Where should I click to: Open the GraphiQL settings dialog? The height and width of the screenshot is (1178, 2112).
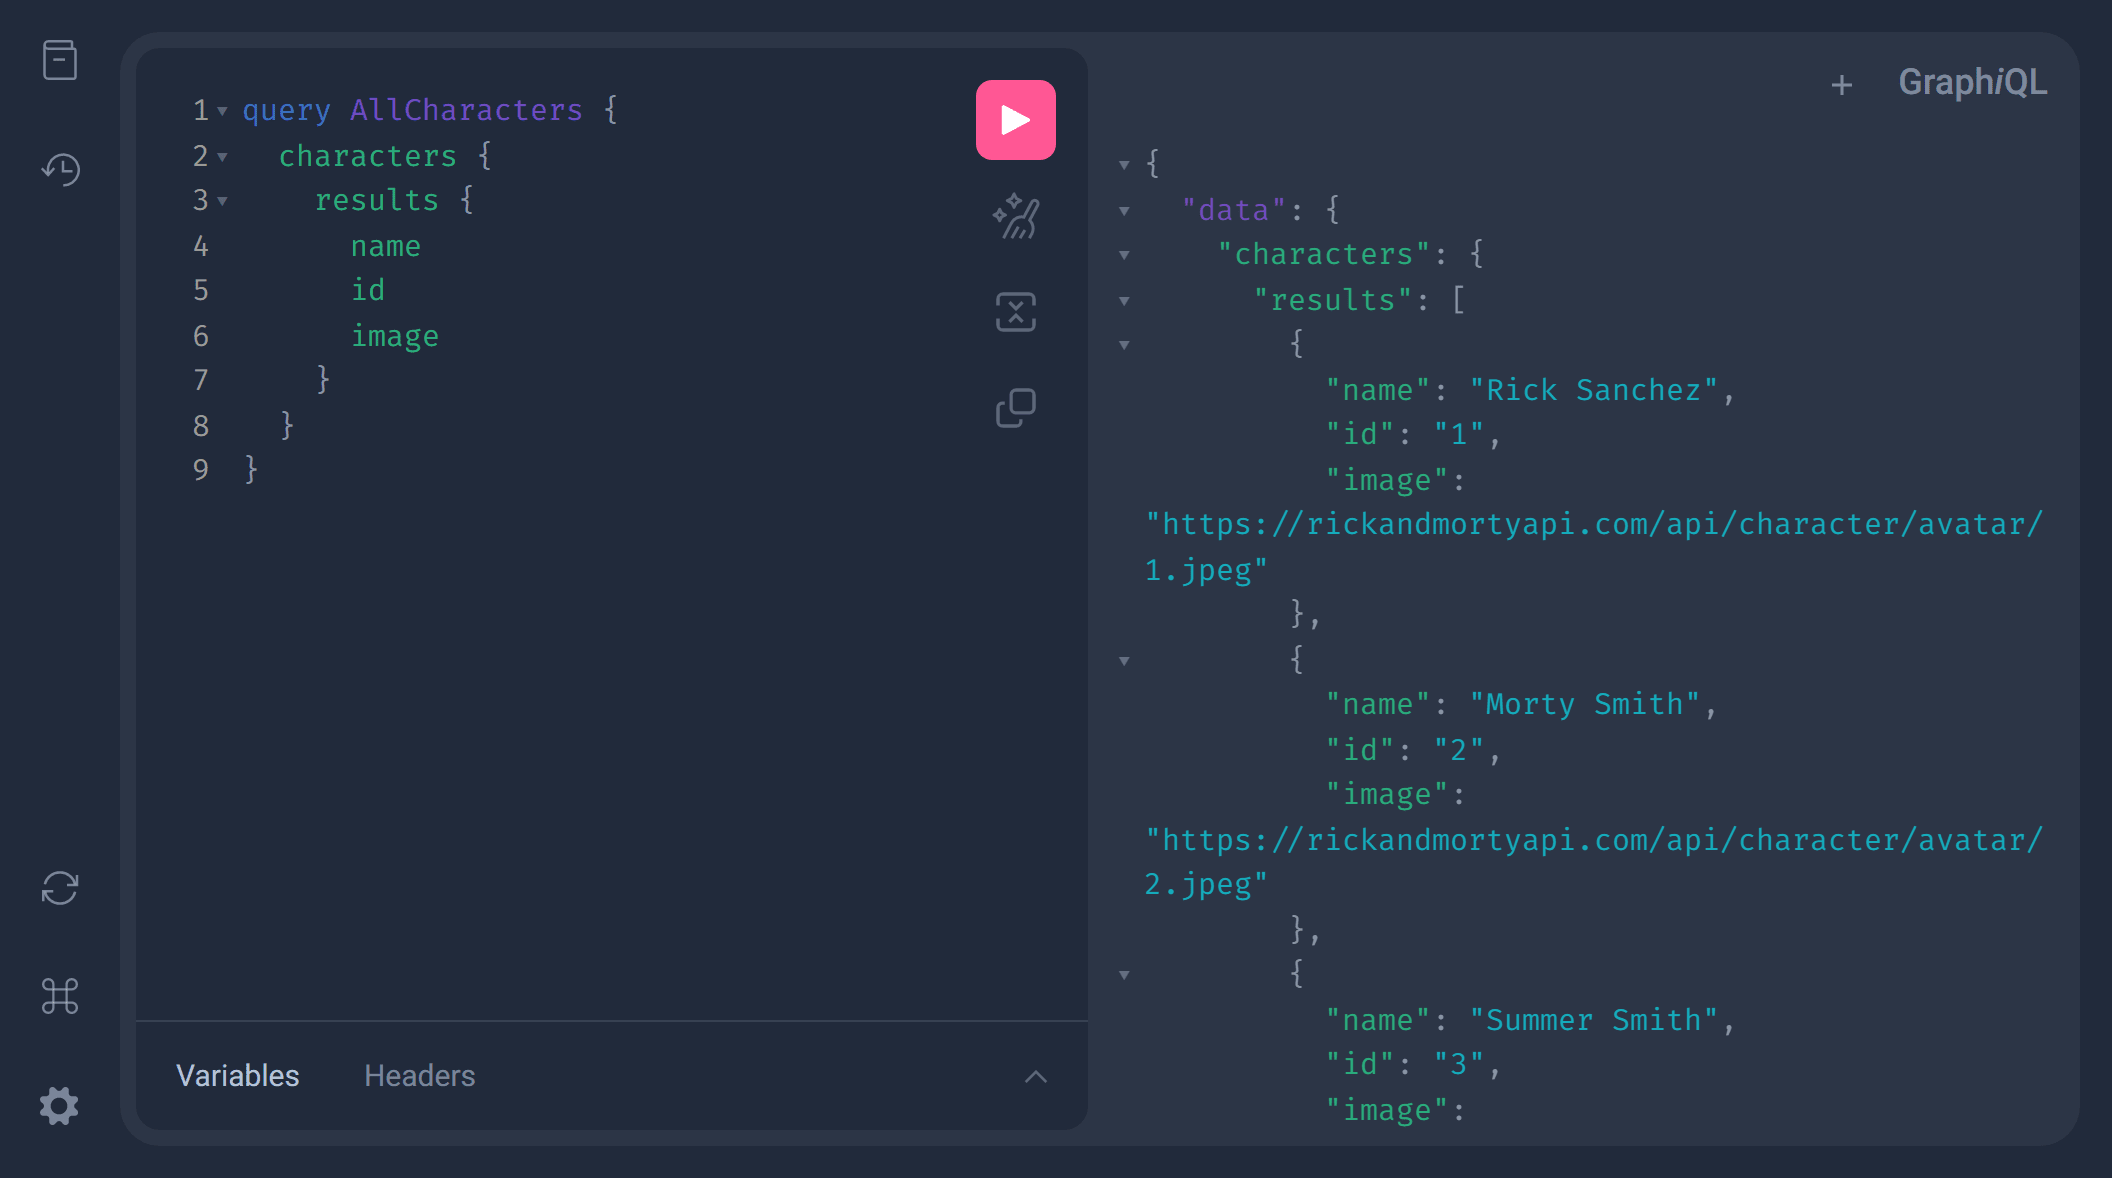click(x=60, y=1105)
